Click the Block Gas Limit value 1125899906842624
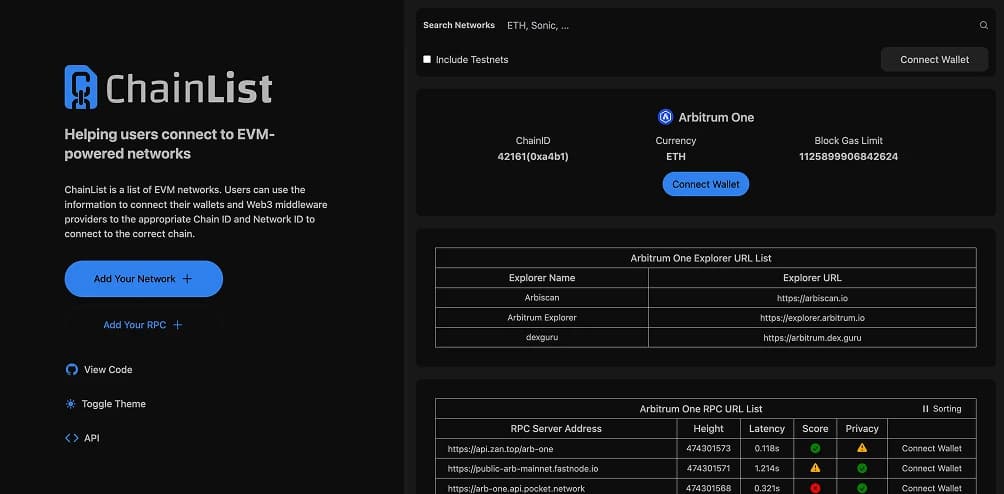This screenshot has height=494, width=1004. click(x=848, y=156)
